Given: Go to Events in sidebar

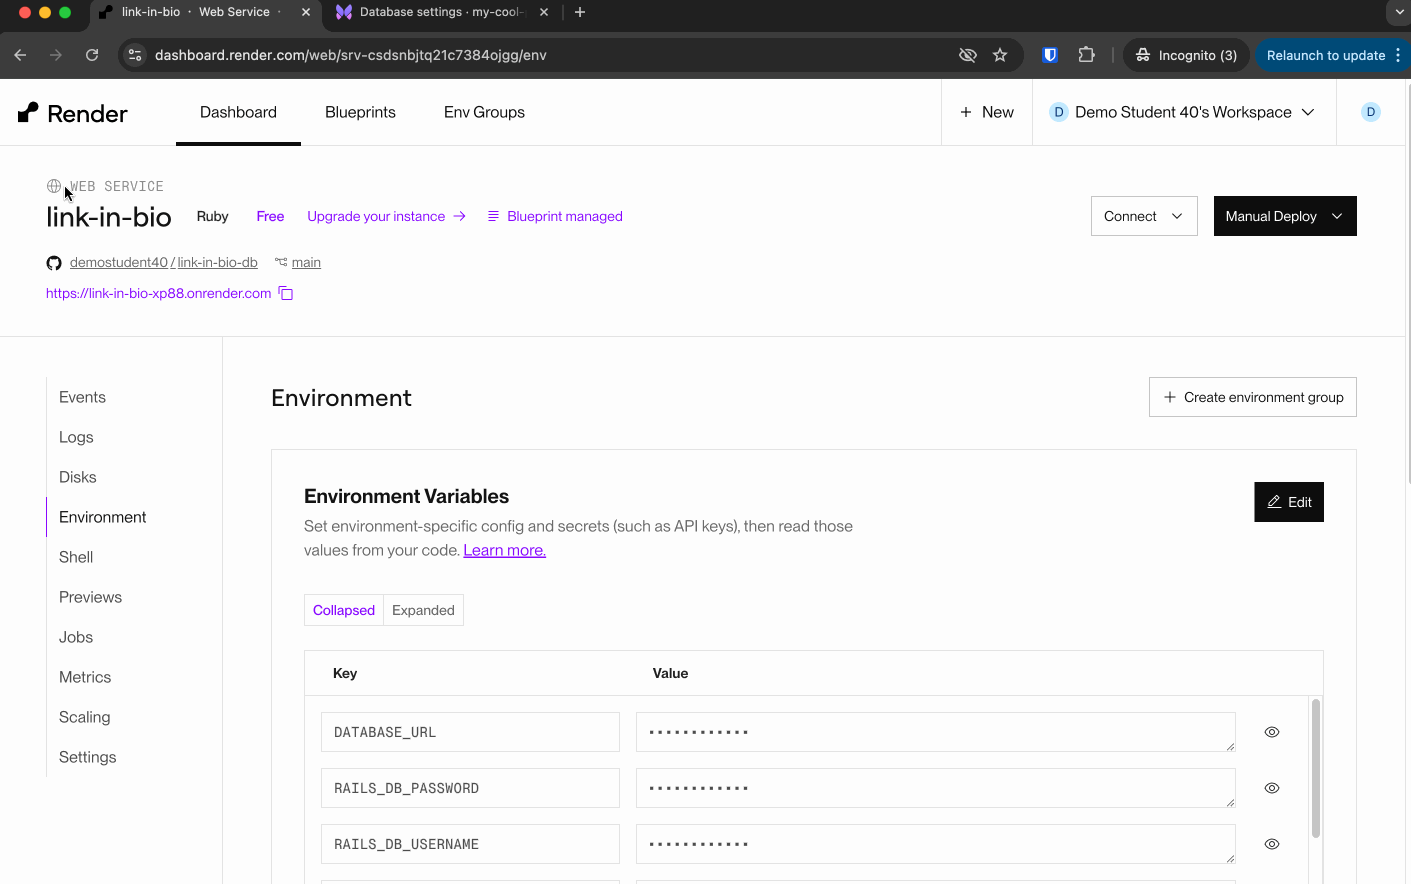Looking at the screenshot, I should click(x=82, y=397).
